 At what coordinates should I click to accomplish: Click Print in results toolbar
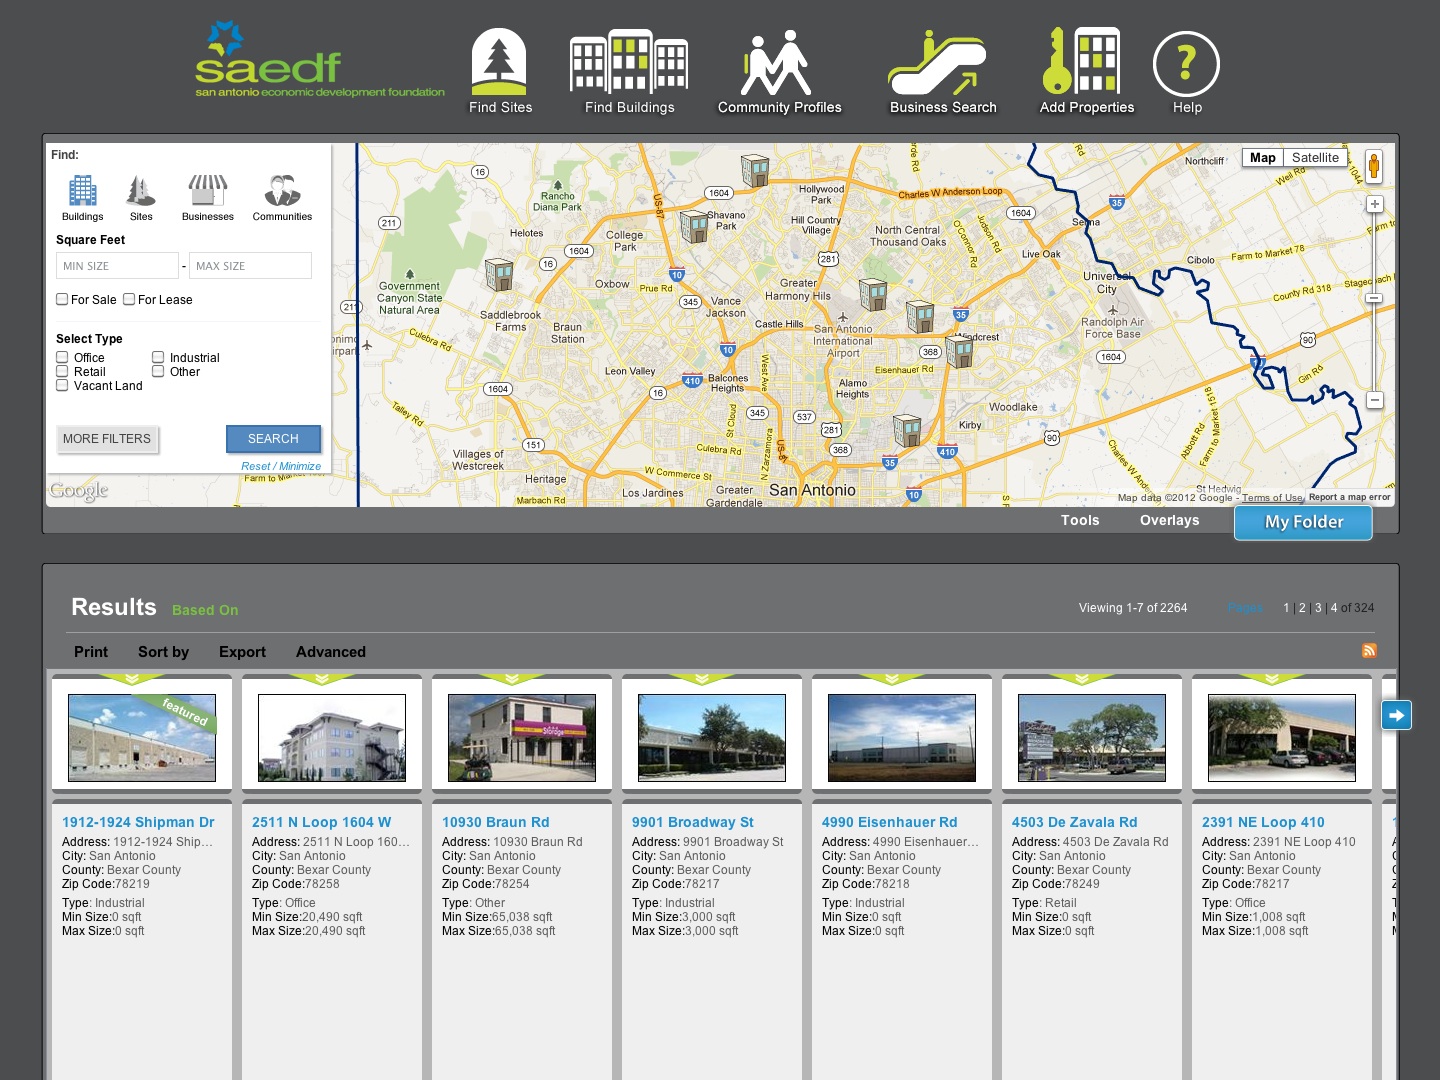click(91, 652)
